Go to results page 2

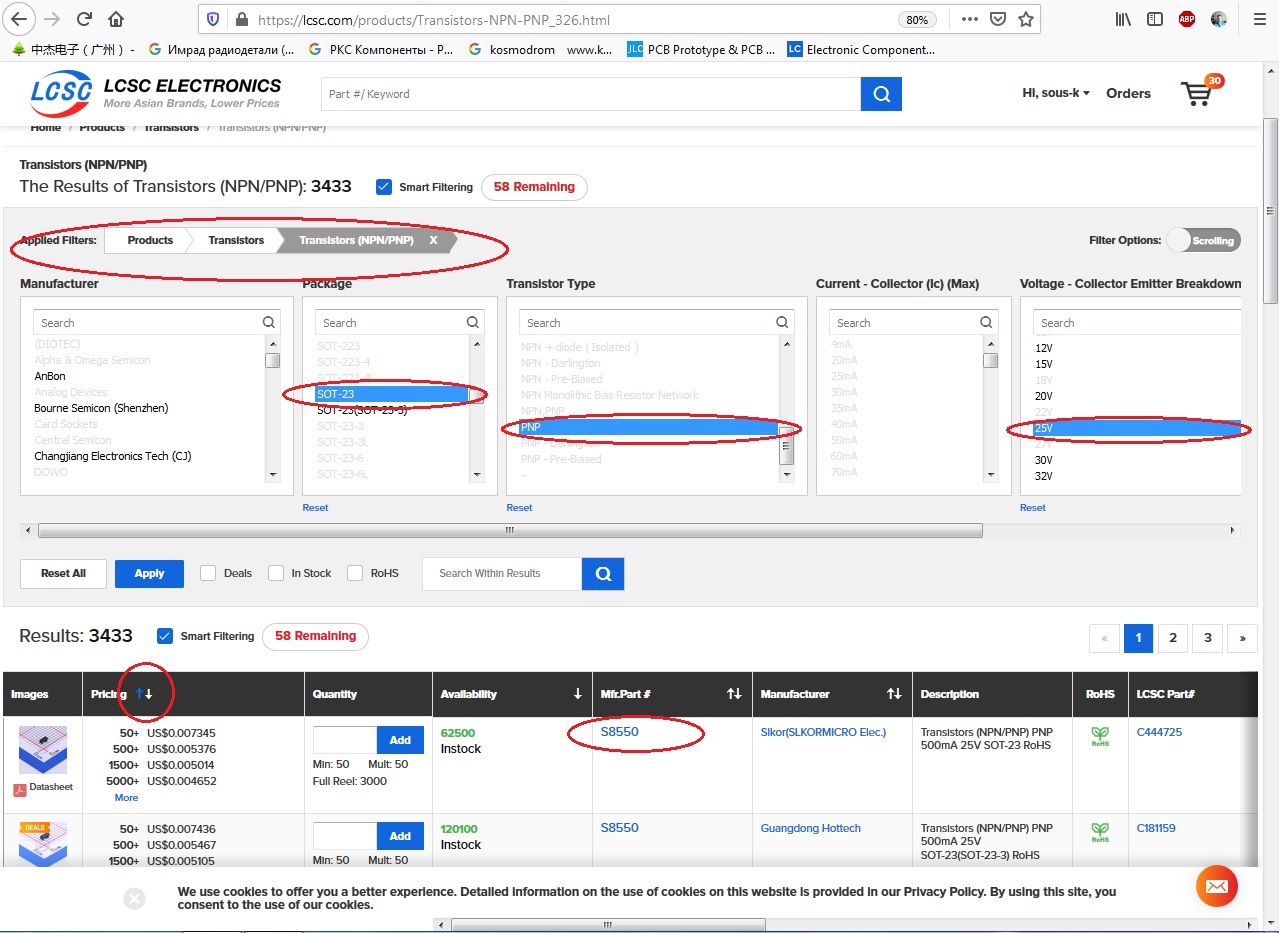pyautogui.click(x=1173, y=638)
